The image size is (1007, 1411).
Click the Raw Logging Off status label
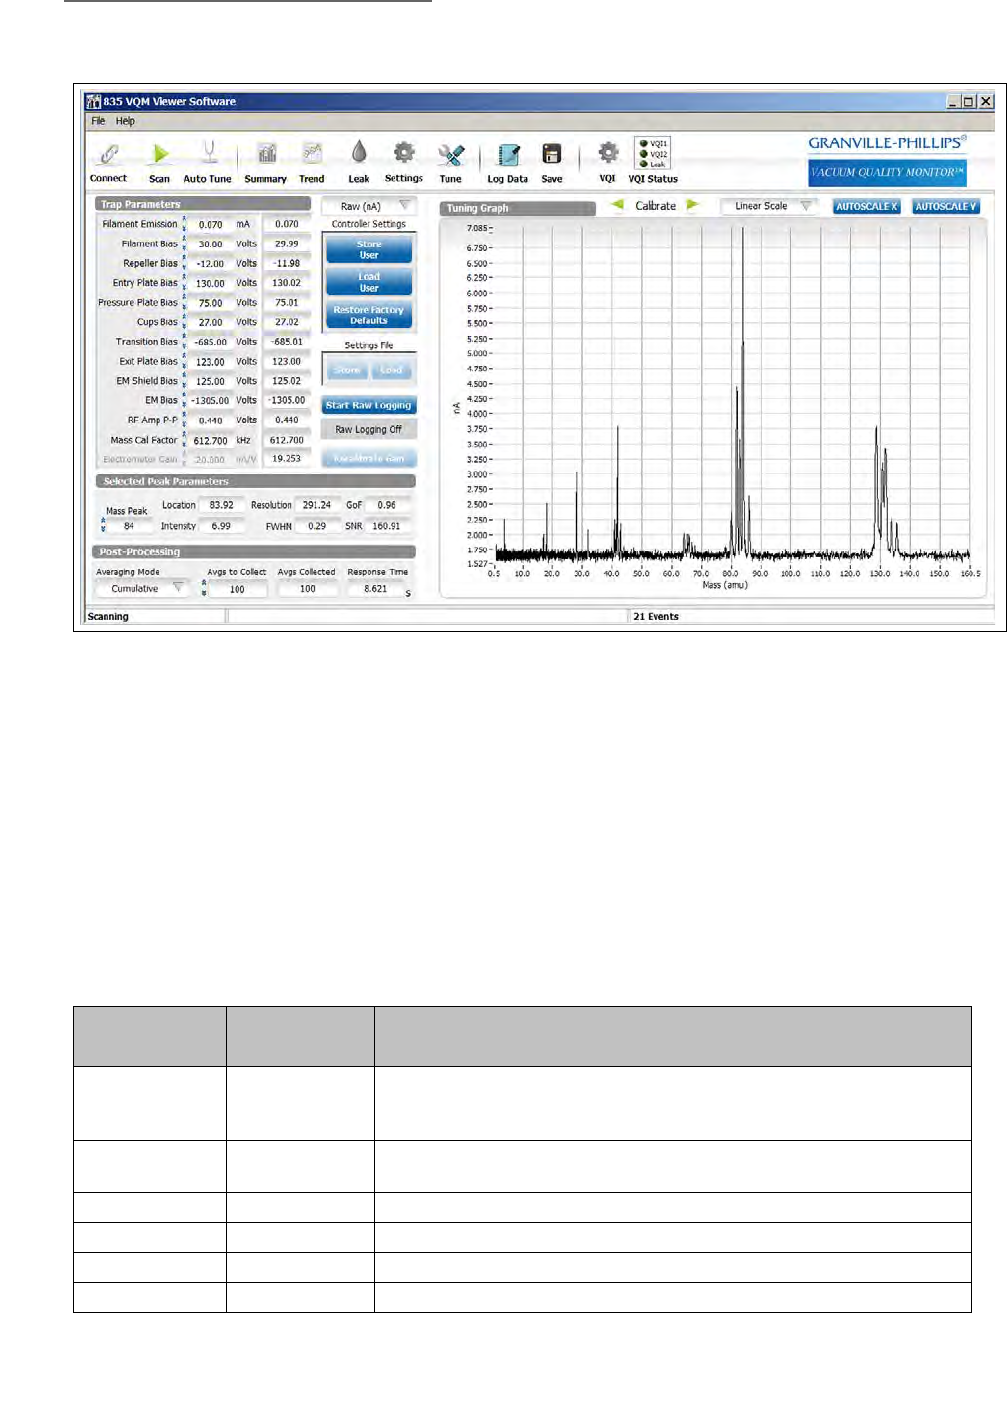(x=369, y=429)
